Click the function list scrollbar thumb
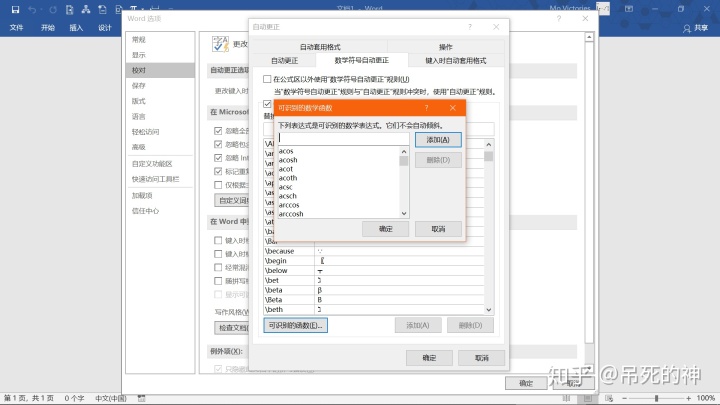 (x=404, y=161)
